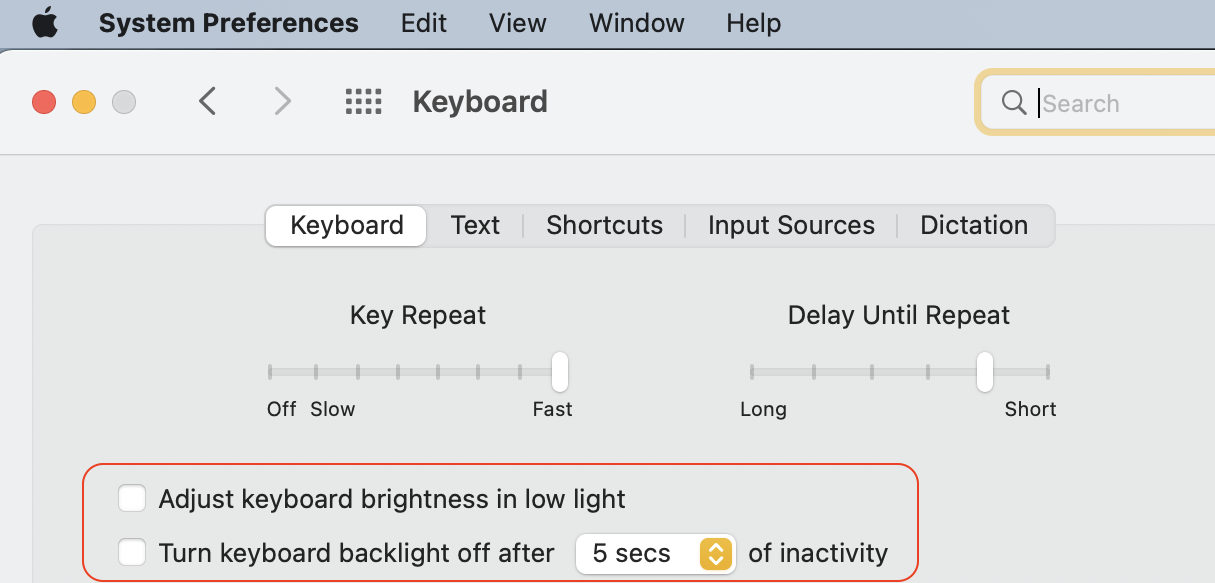Image resolution: width=1215 pixels, height=583 pixels.
Task: Open the View menu
Action: point(517,23)
